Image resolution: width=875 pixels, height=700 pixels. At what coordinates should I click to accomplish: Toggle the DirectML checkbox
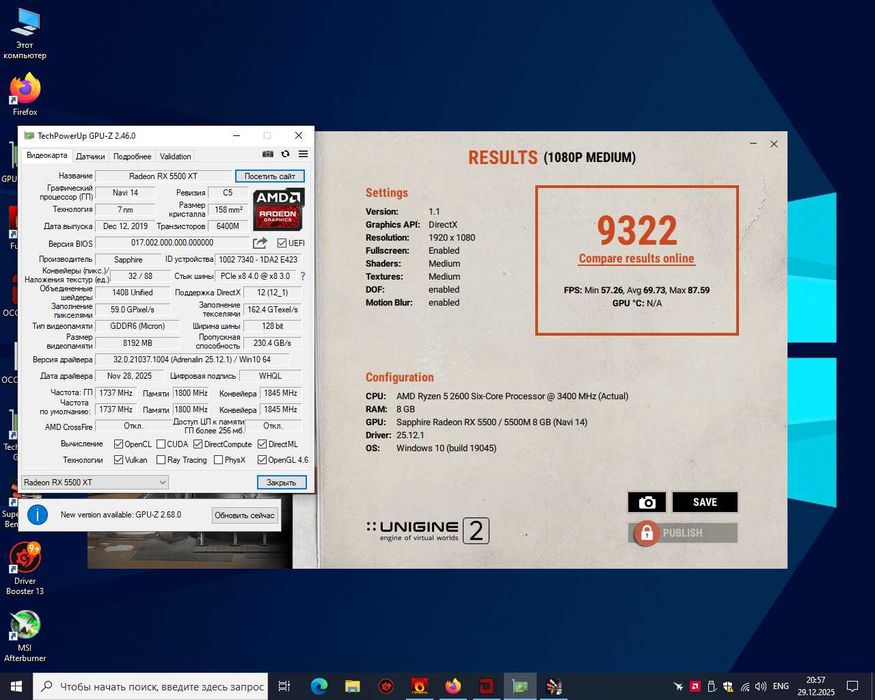[x=262, y=444]
